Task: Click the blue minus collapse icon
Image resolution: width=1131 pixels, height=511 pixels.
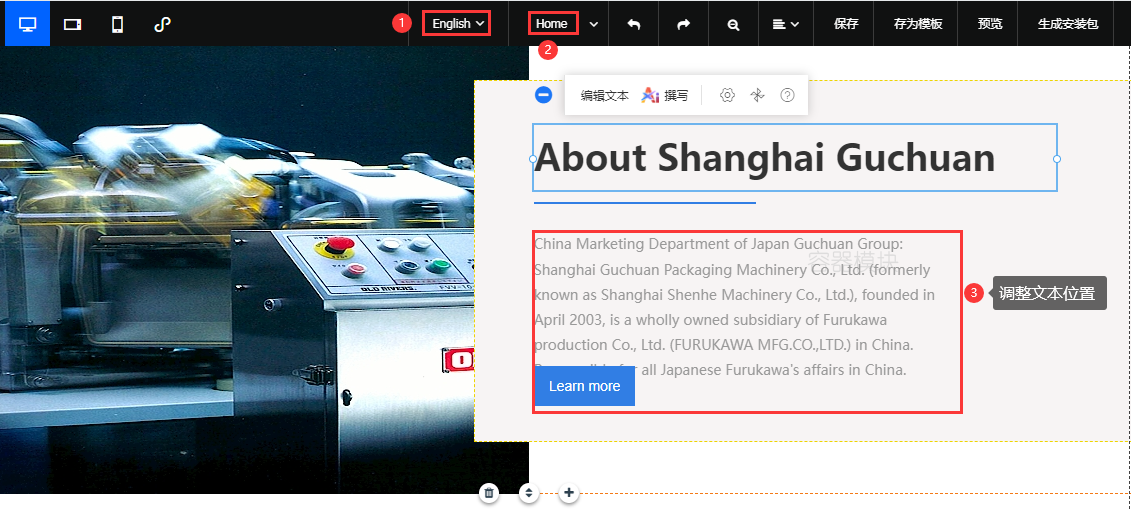Action: 544,95
